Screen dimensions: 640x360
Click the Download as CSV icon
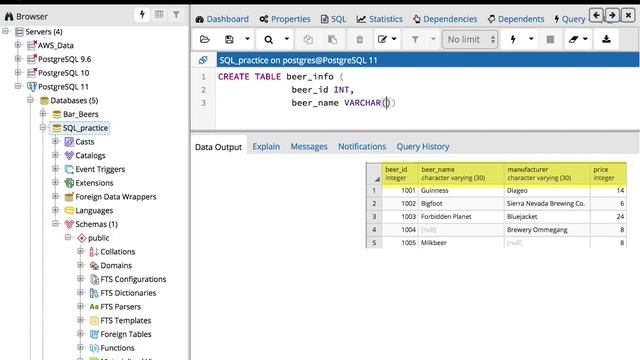[606, 40]
